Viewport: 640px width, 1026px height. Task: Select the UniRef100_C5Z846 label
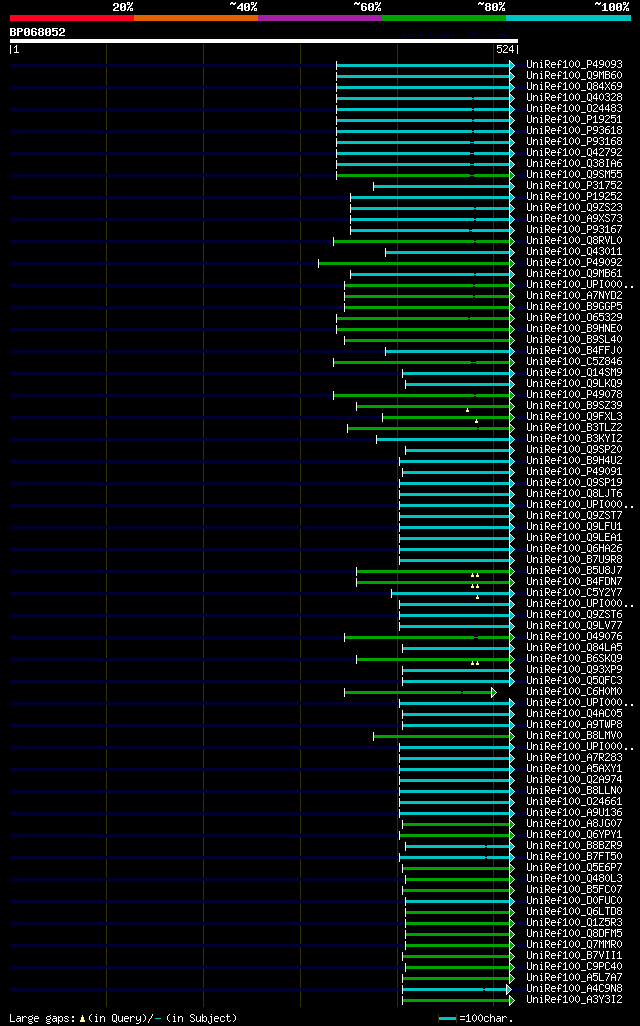pyautogui.click(x=575, y=361)
